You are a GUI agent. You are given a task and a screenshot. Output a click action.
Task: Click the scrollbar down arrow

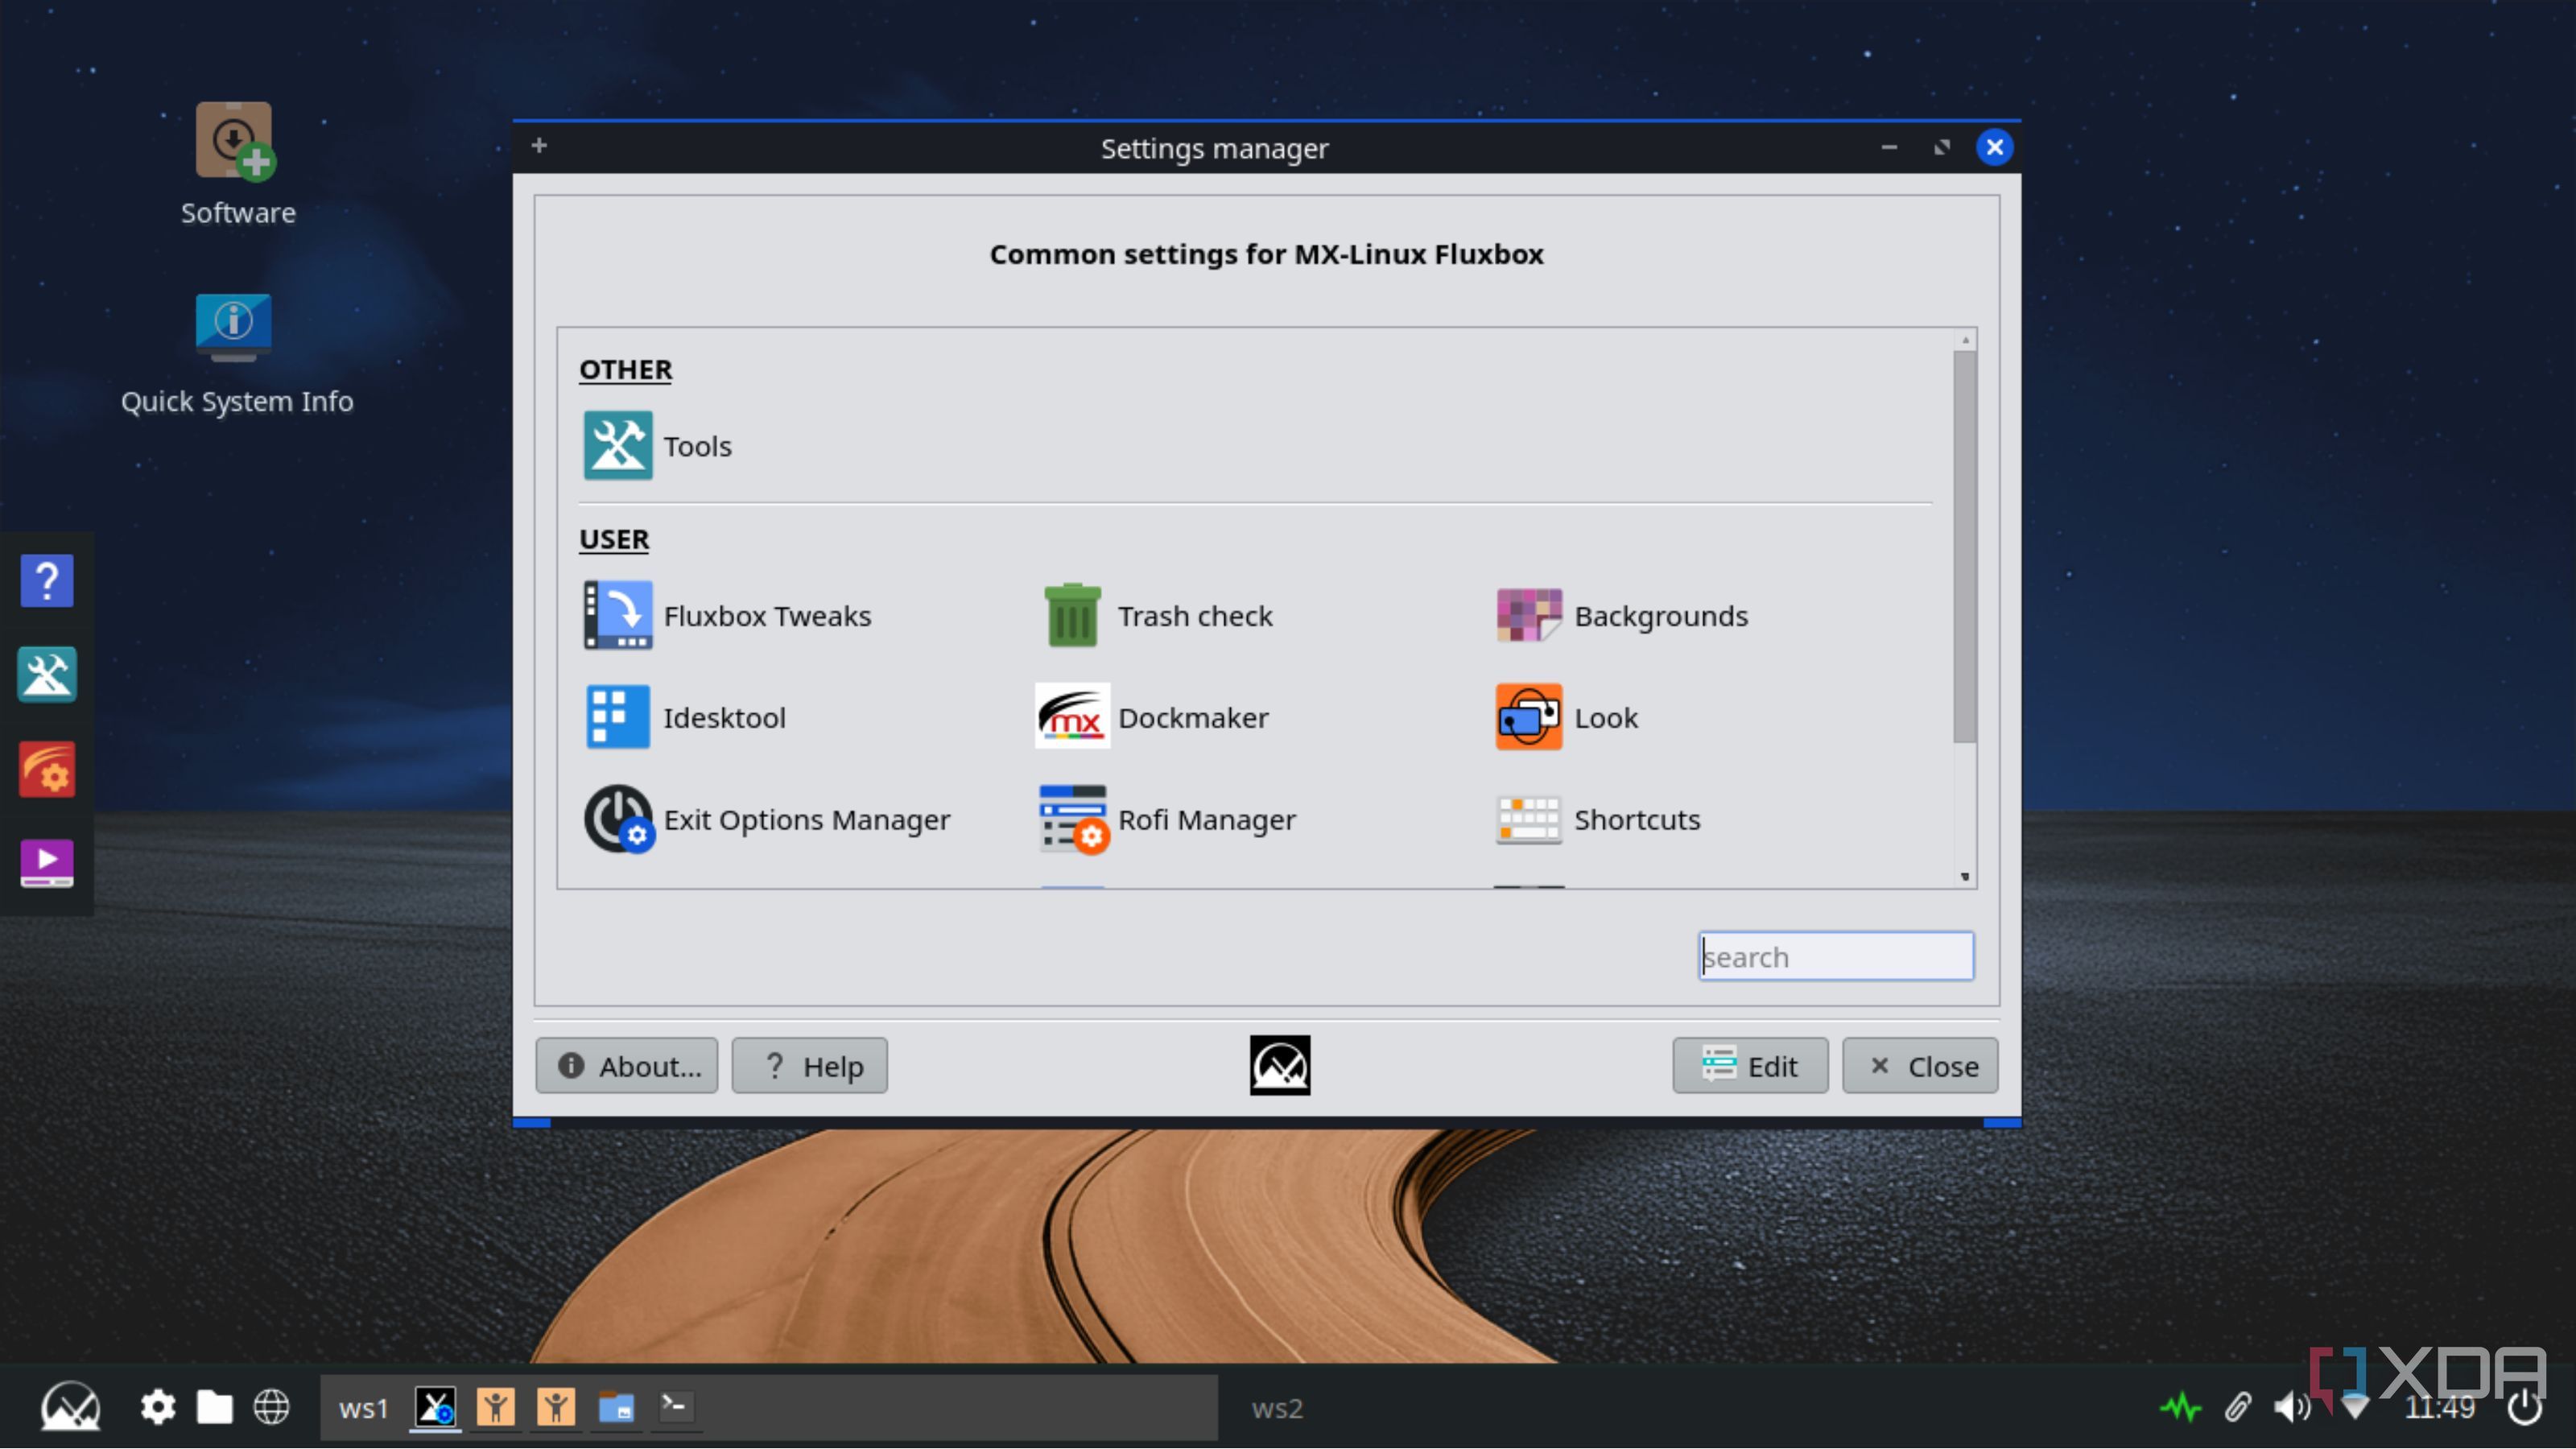[x=1965, y=876]
